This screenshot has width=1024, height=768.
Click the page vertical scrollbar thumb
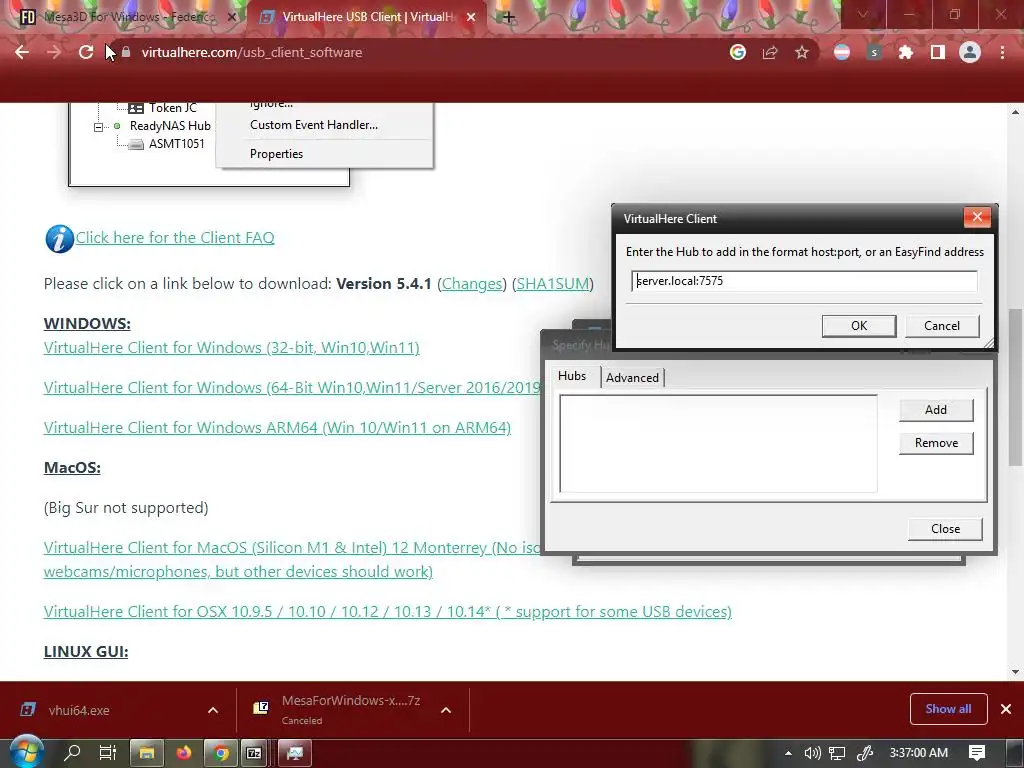click(x=1016, y=387)
